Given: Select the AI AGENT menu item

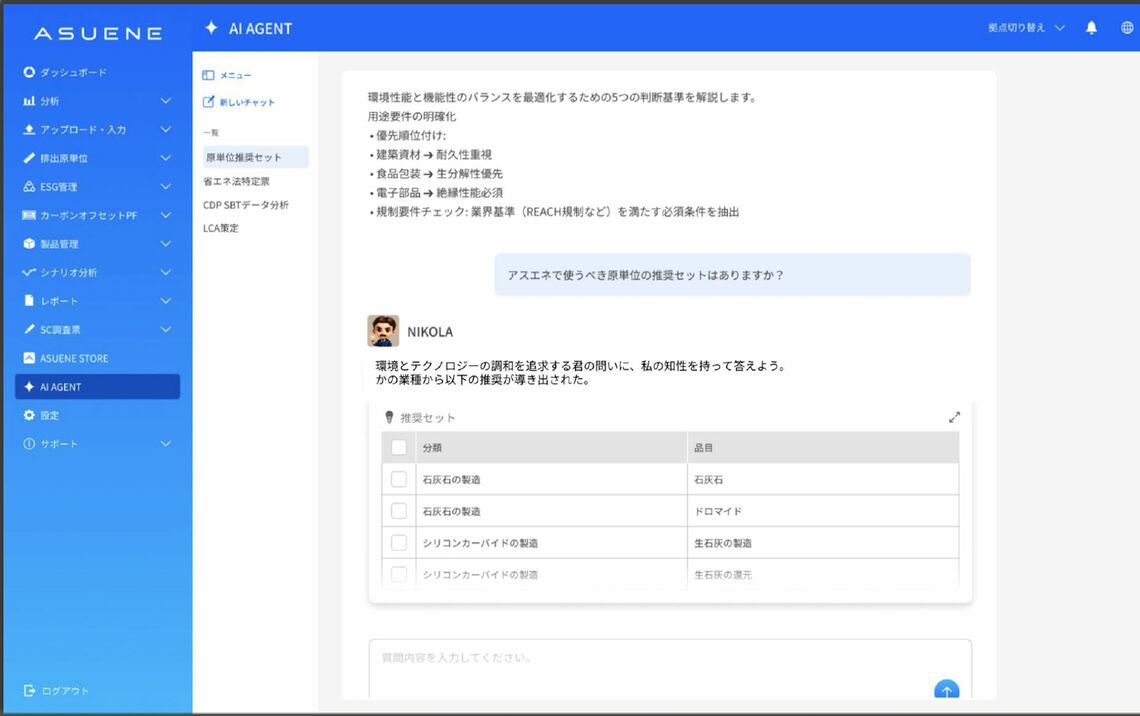Looking at the screenshot, I should point(97,387).
